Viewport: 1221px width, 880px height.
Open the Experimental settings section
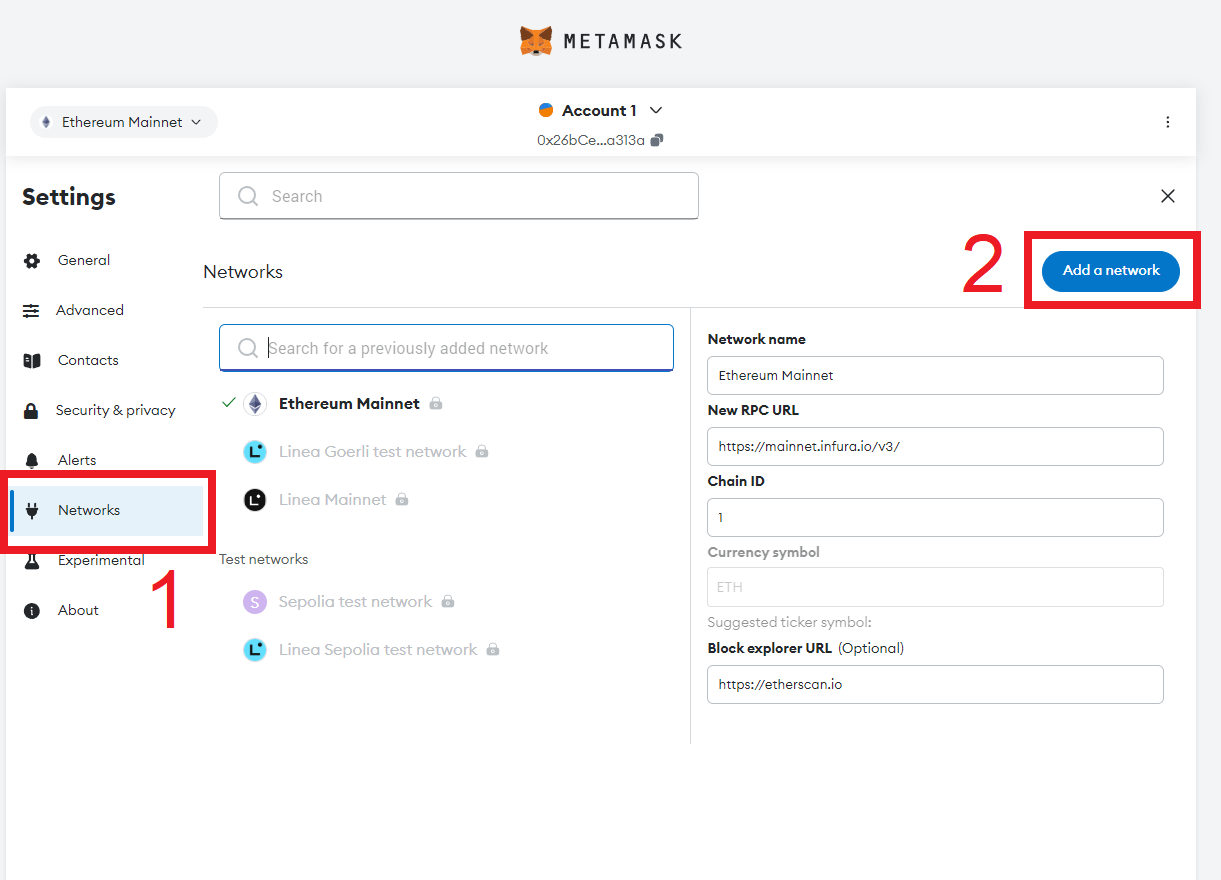coord(101,561)
